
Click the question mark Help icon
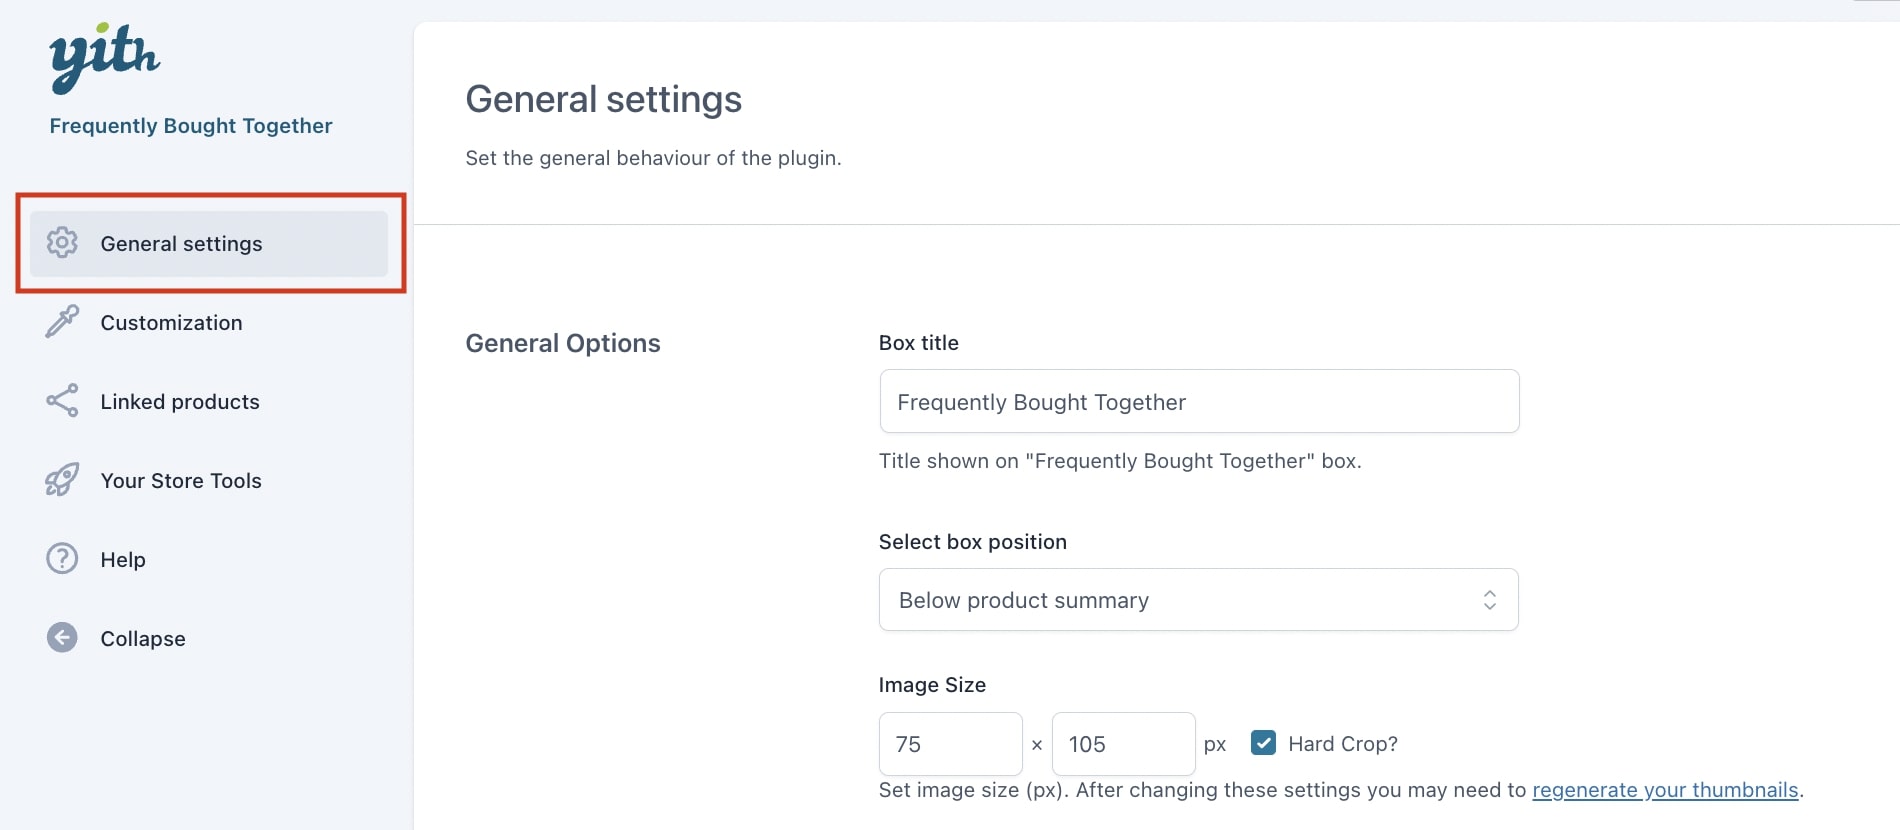[62, 559]
